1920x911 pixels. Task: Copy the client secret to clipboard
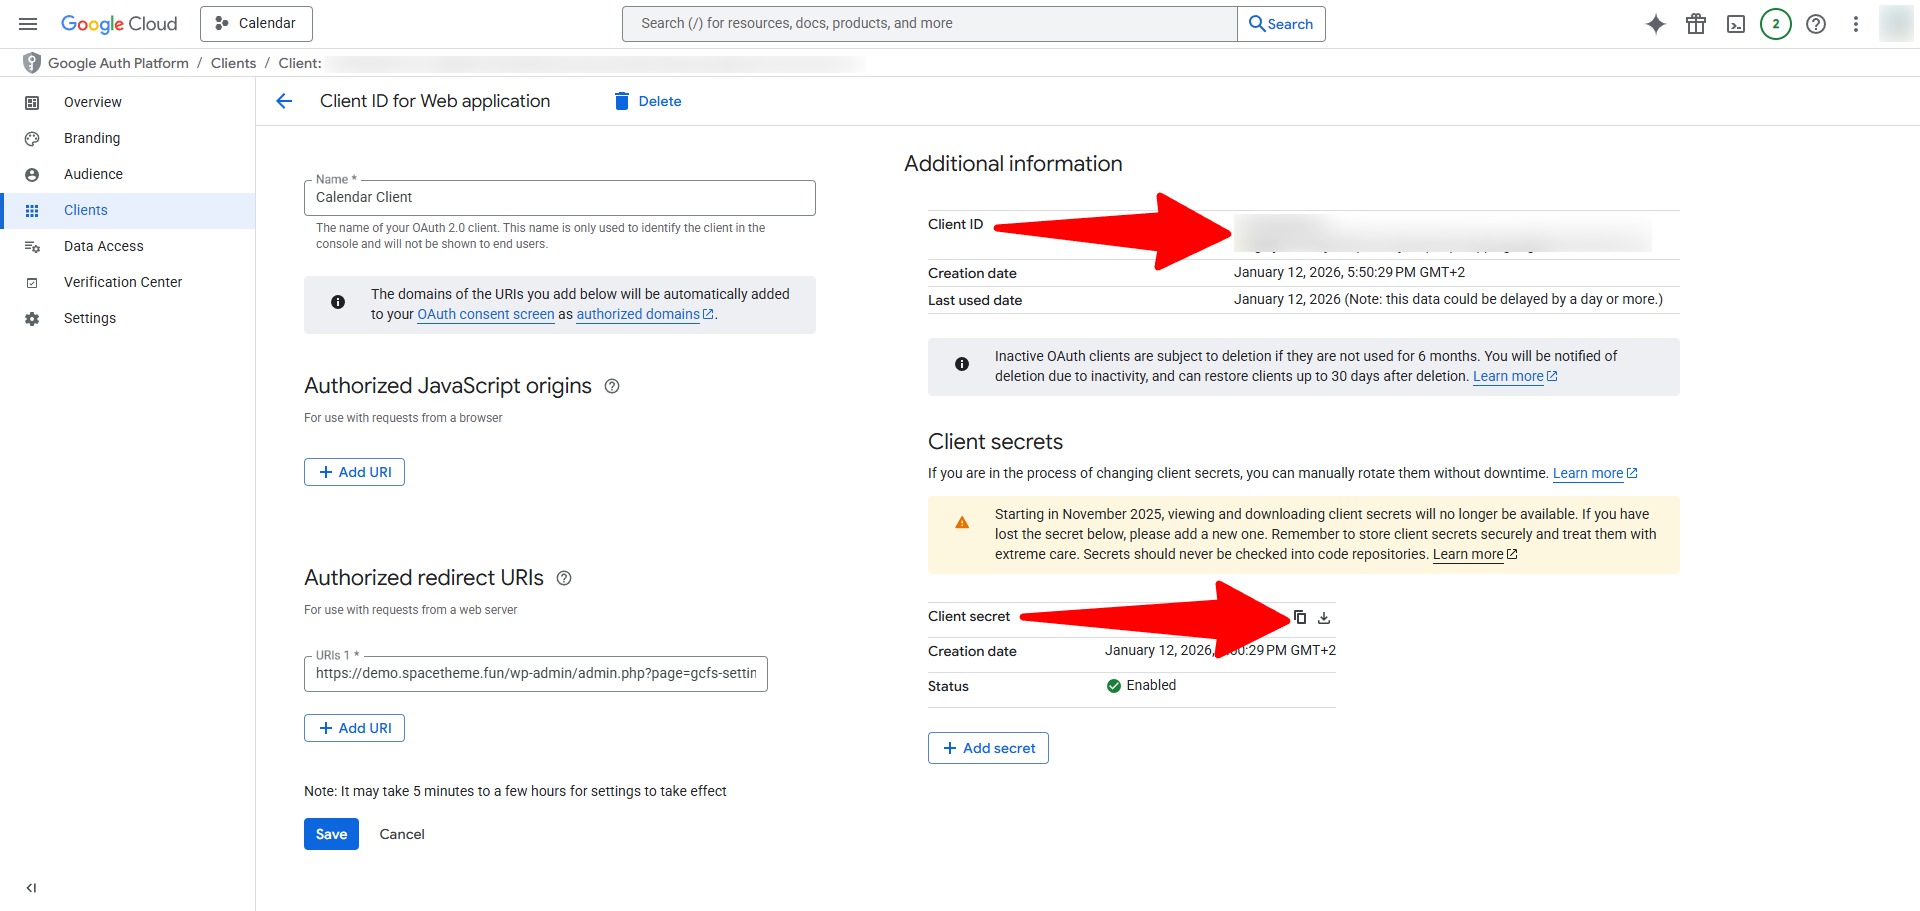[1300, 617]
